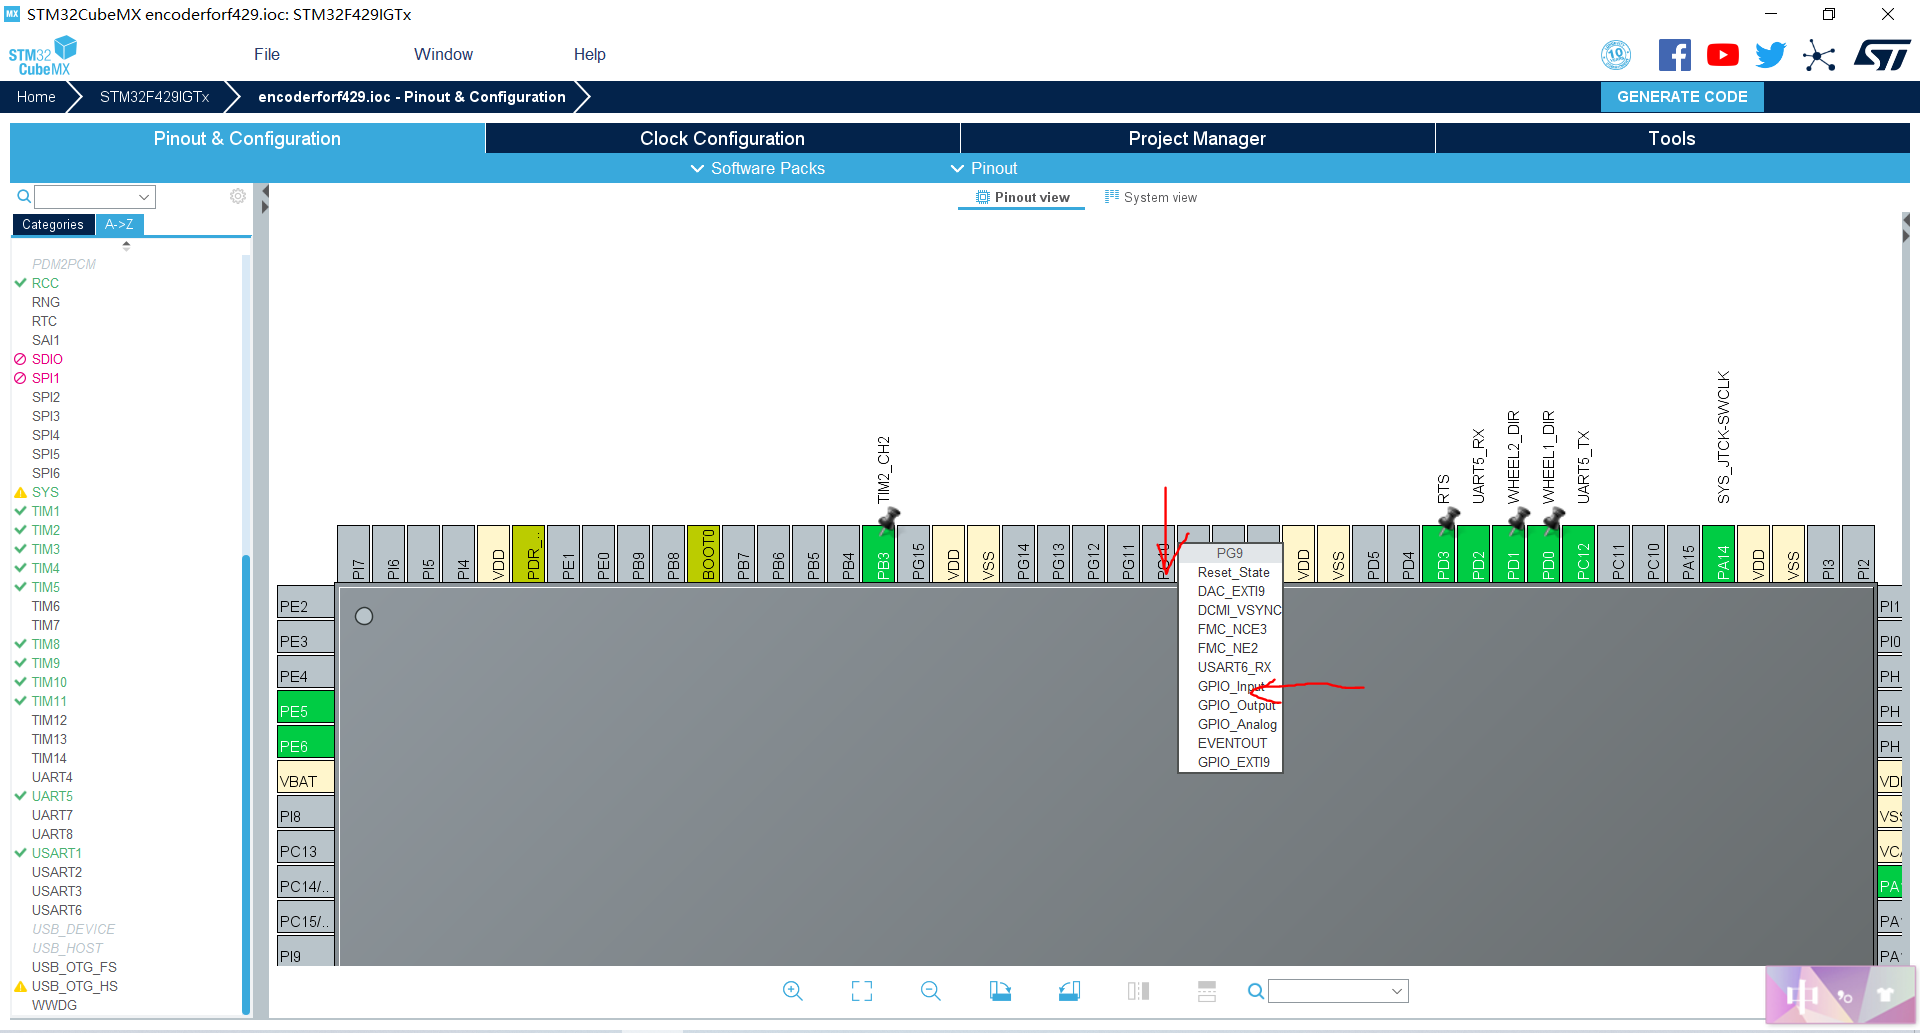
Task: Choose USART6_RX in PG9 menu
Action: (1231, 667)
